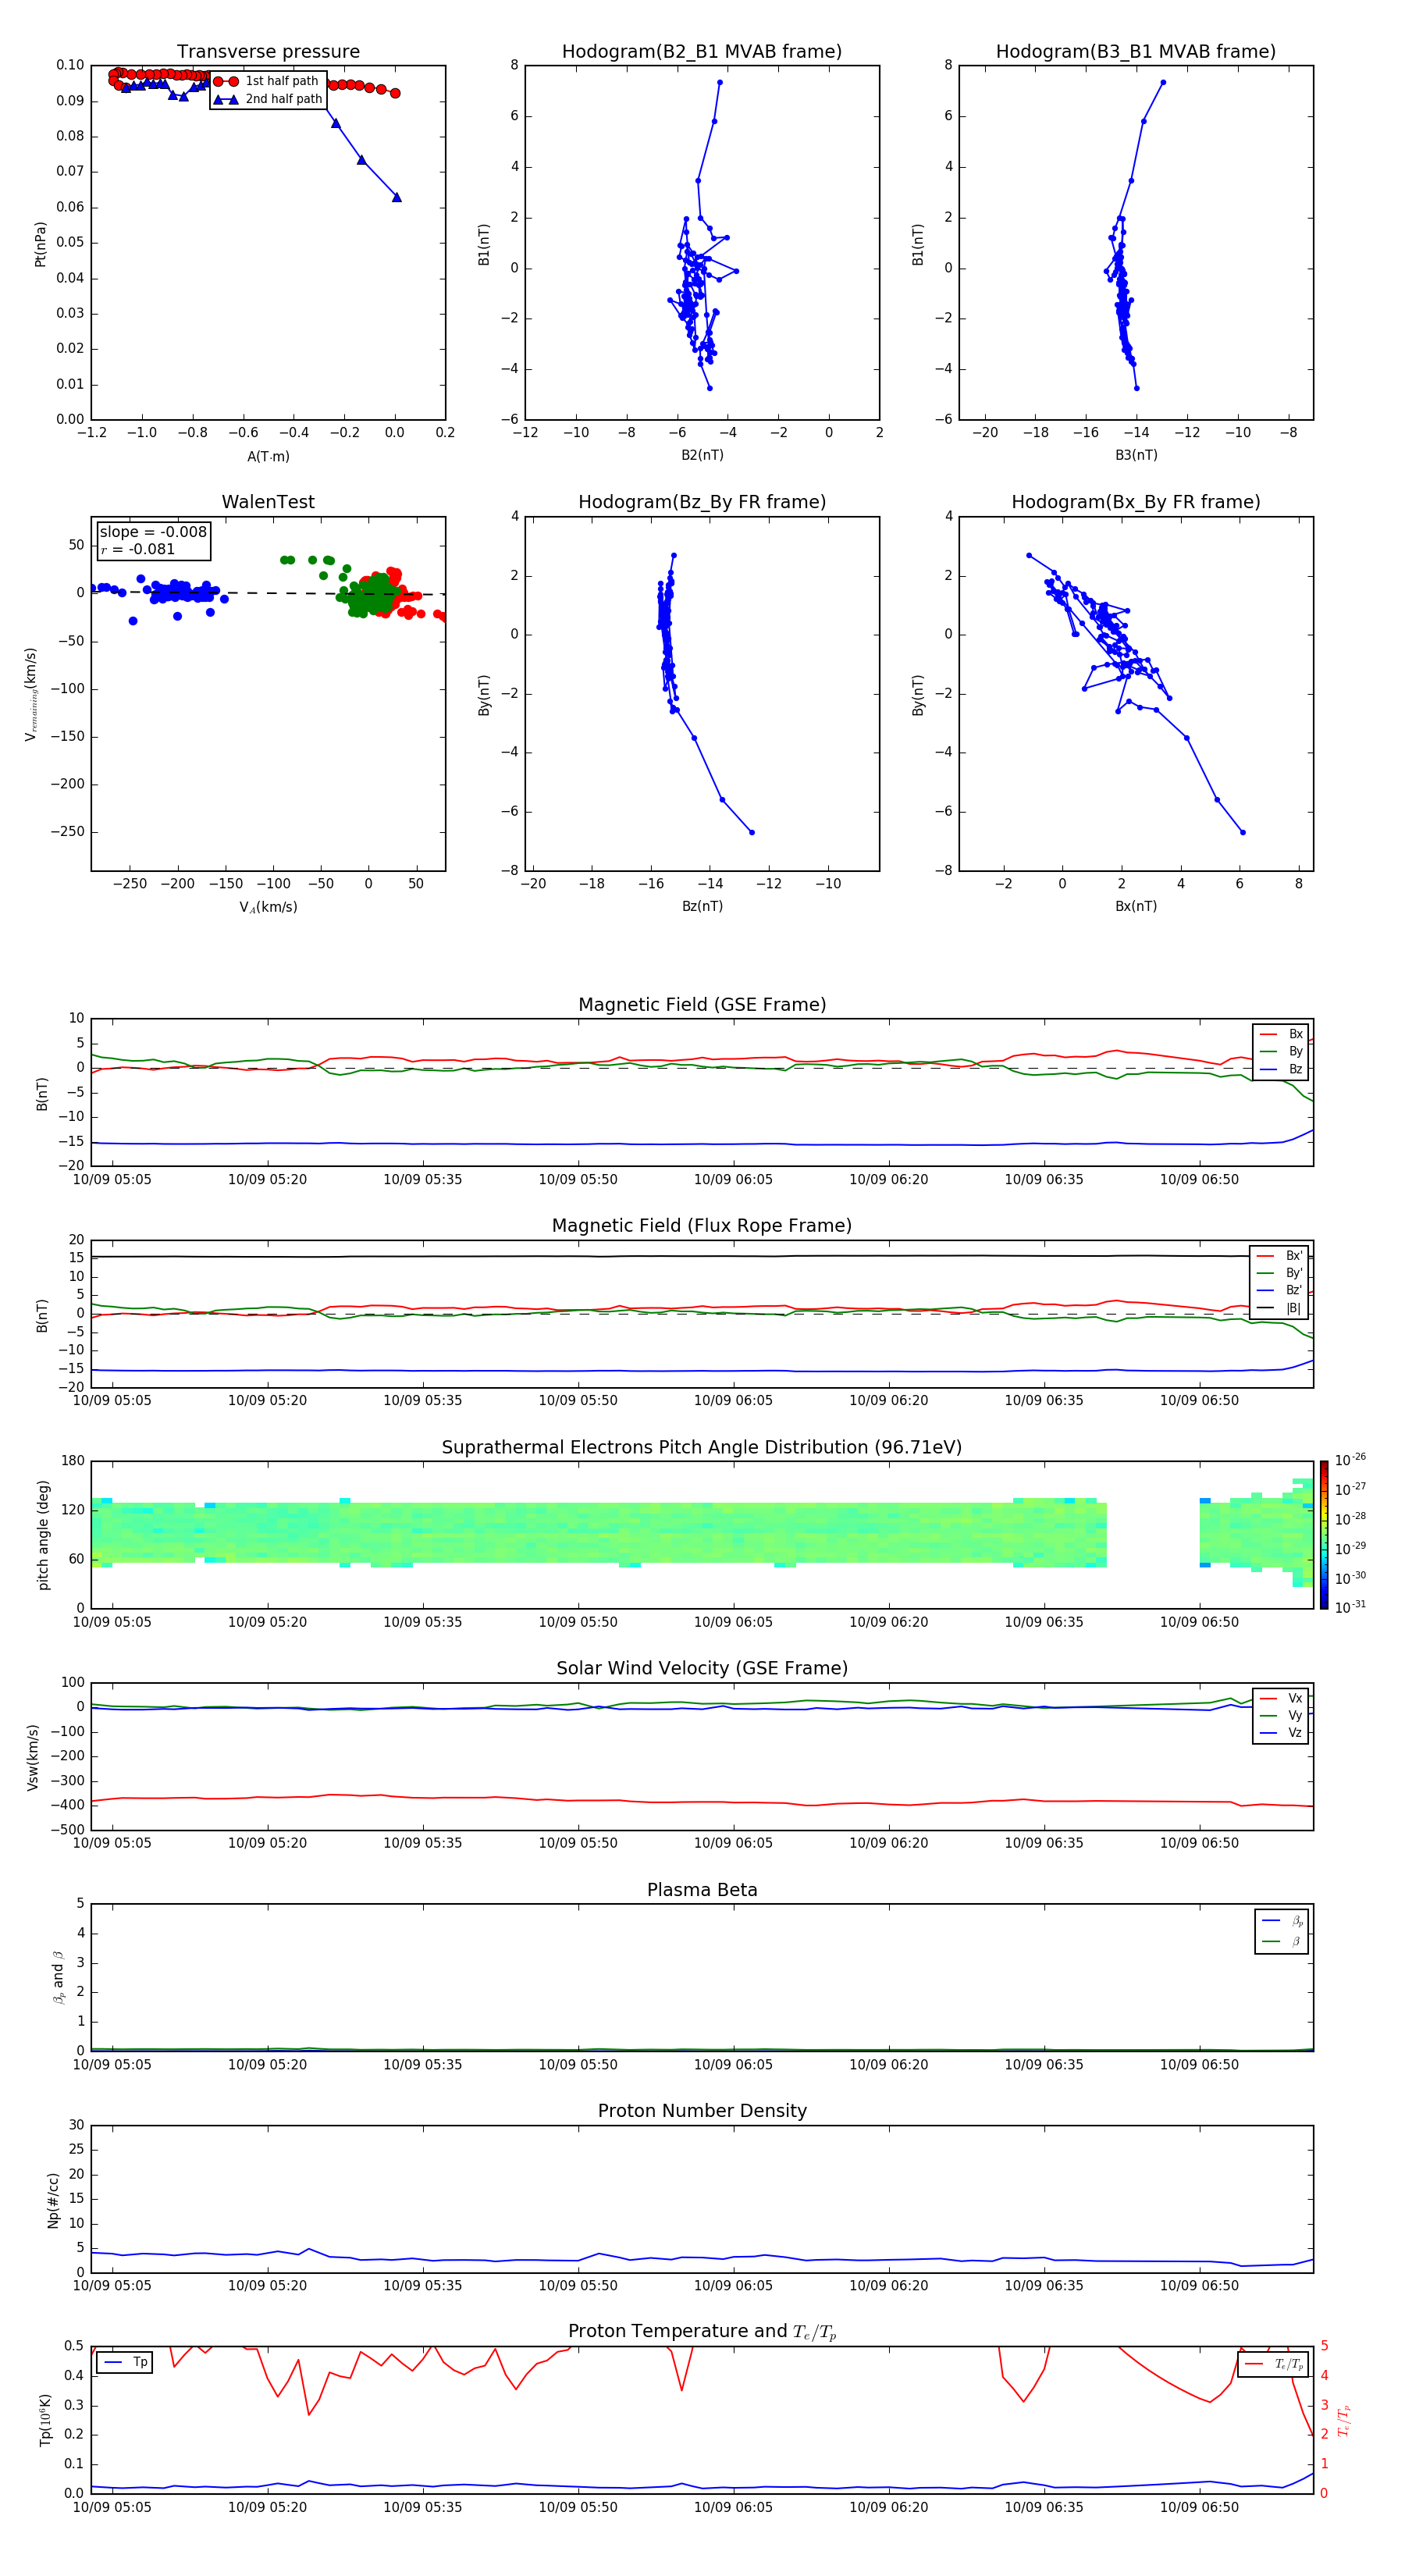Image resolution: width=1405 pixels, height=2576 pixels.
Task: Select Bz in the GSE magnetic field legend
Action: (x=1281, y=1069)
